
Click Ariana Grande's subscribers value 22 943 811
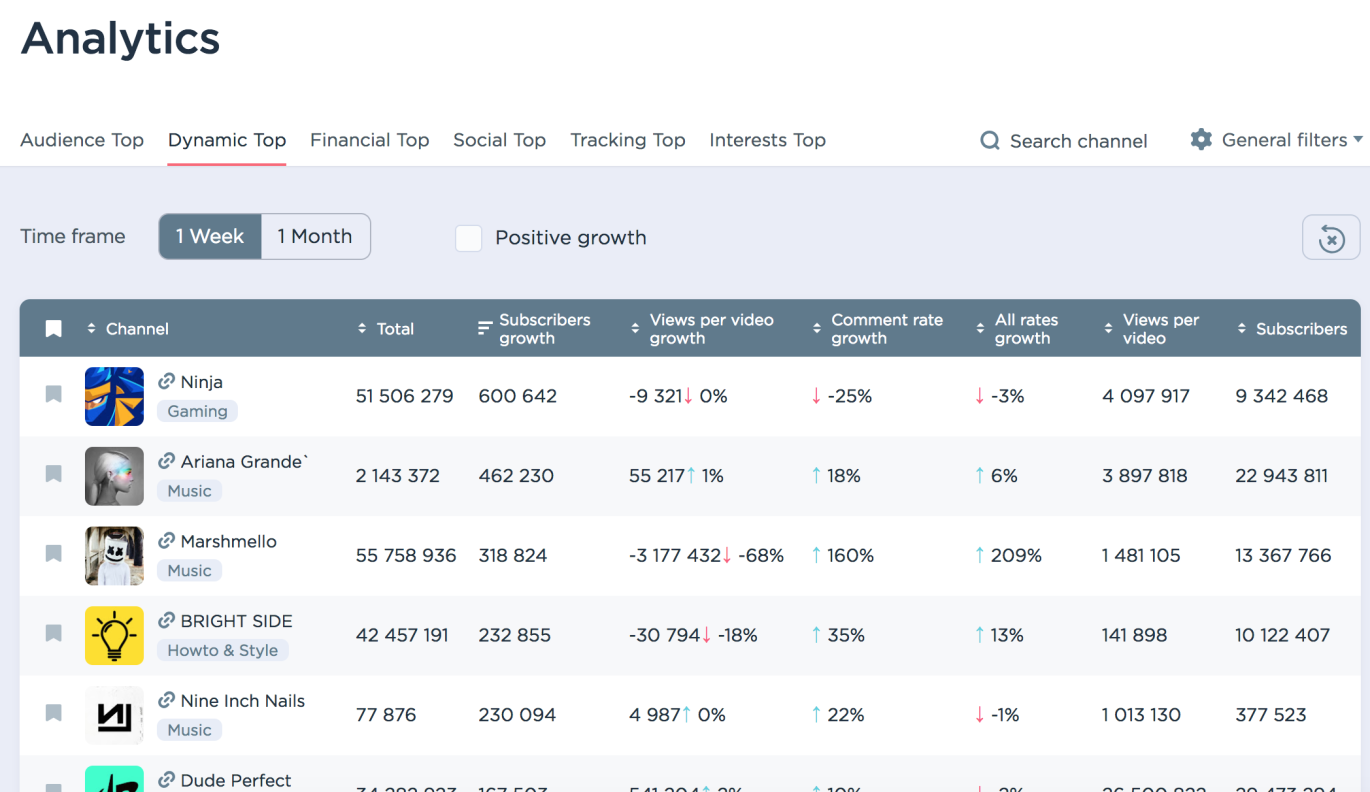(x=1282, y=476)
